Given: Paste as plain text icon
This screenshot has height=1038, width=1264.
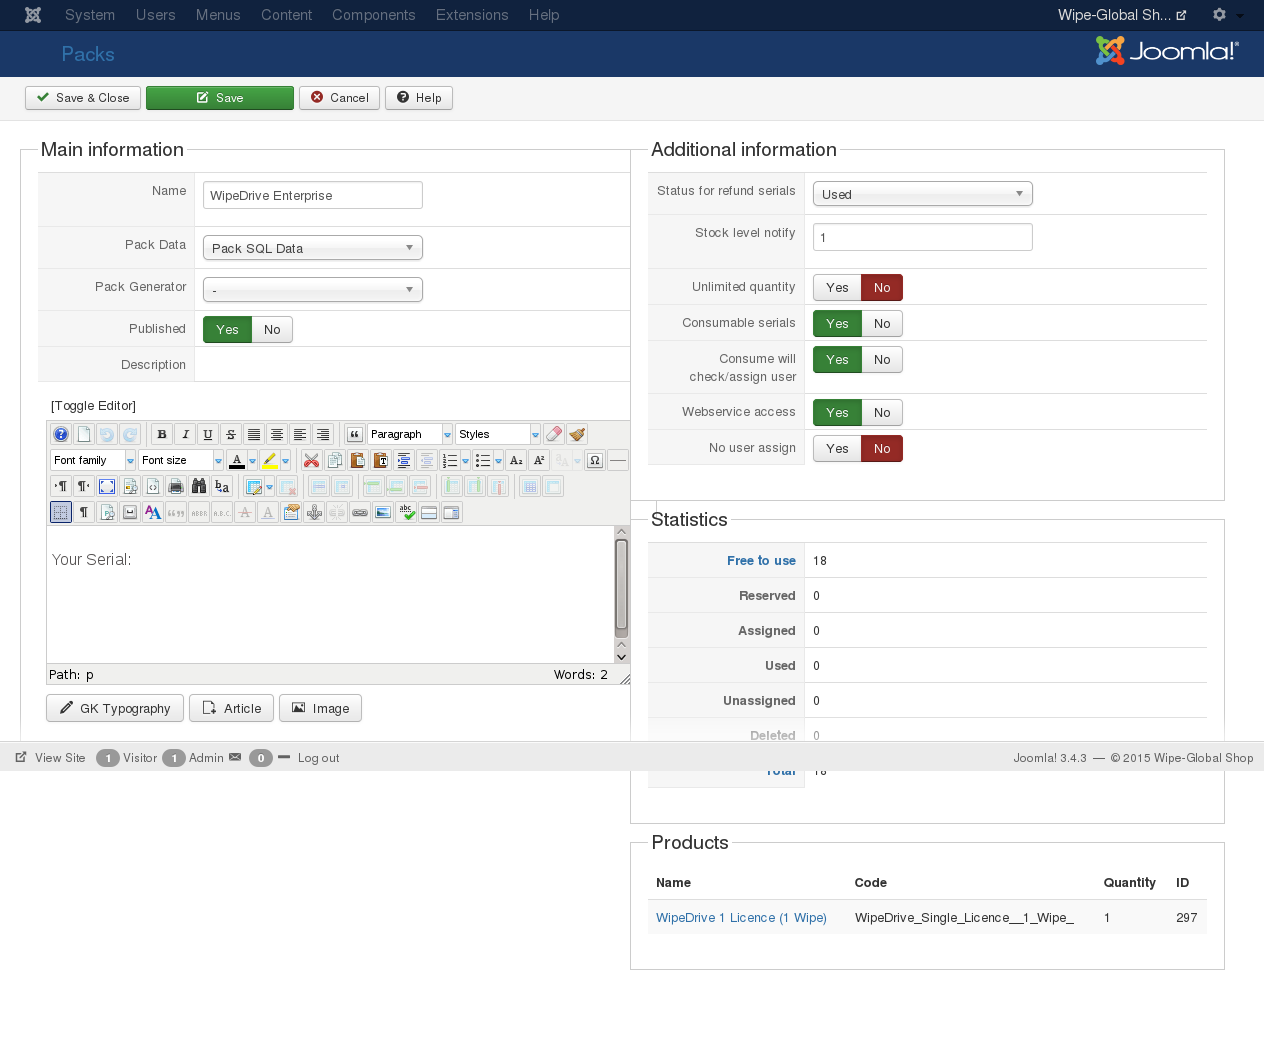Looking at the screenshot, I should tap(381, 460).
